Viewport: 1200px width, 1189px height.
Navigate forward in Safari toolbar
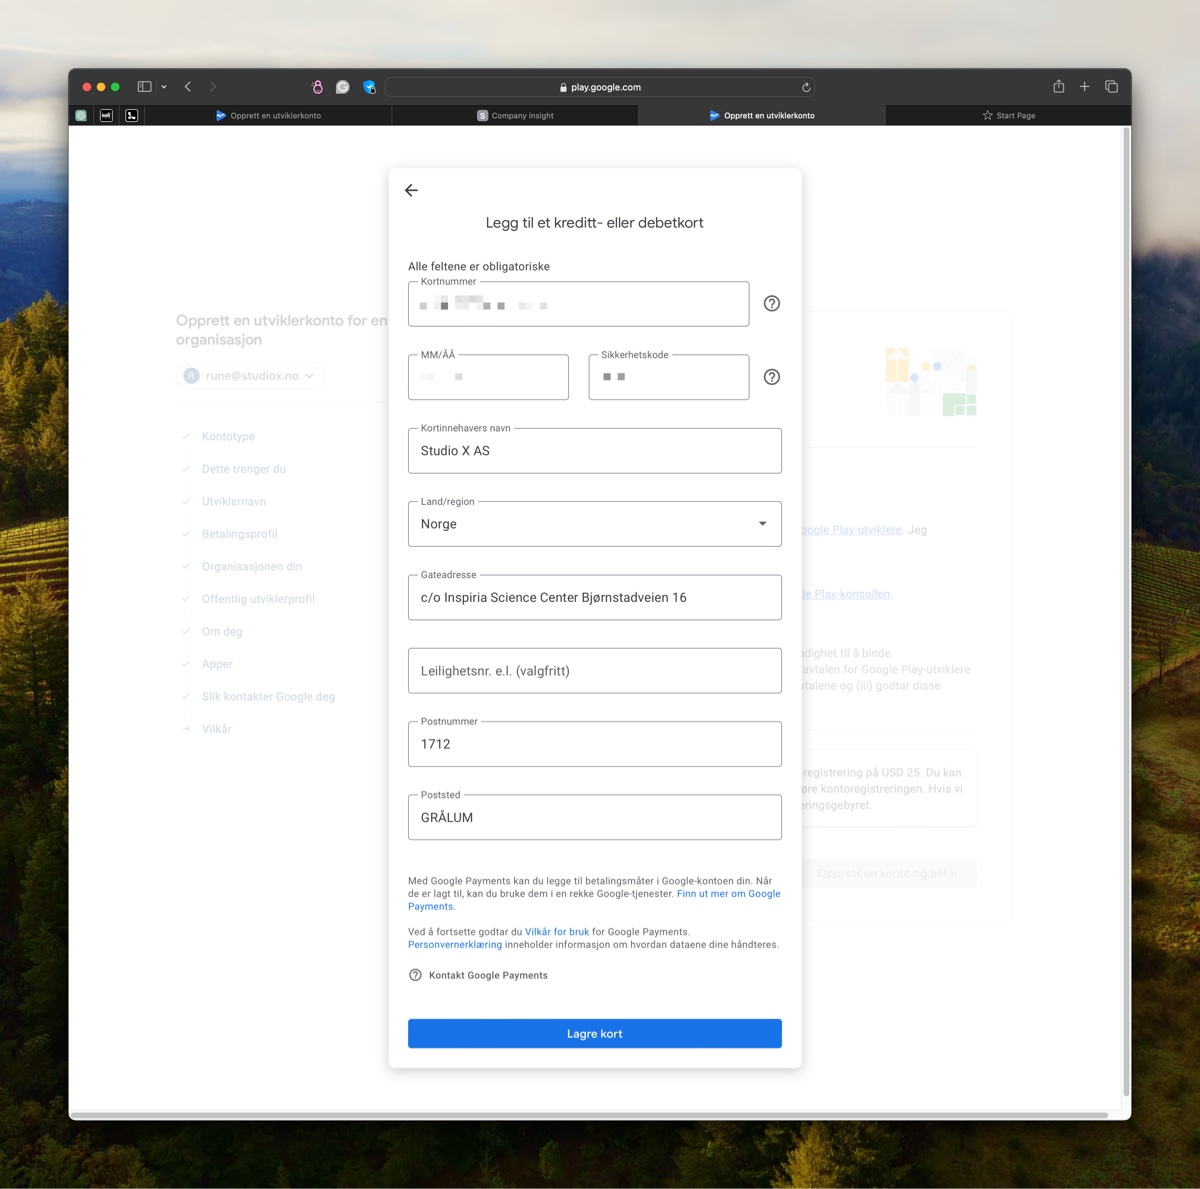tap(212, 87)
